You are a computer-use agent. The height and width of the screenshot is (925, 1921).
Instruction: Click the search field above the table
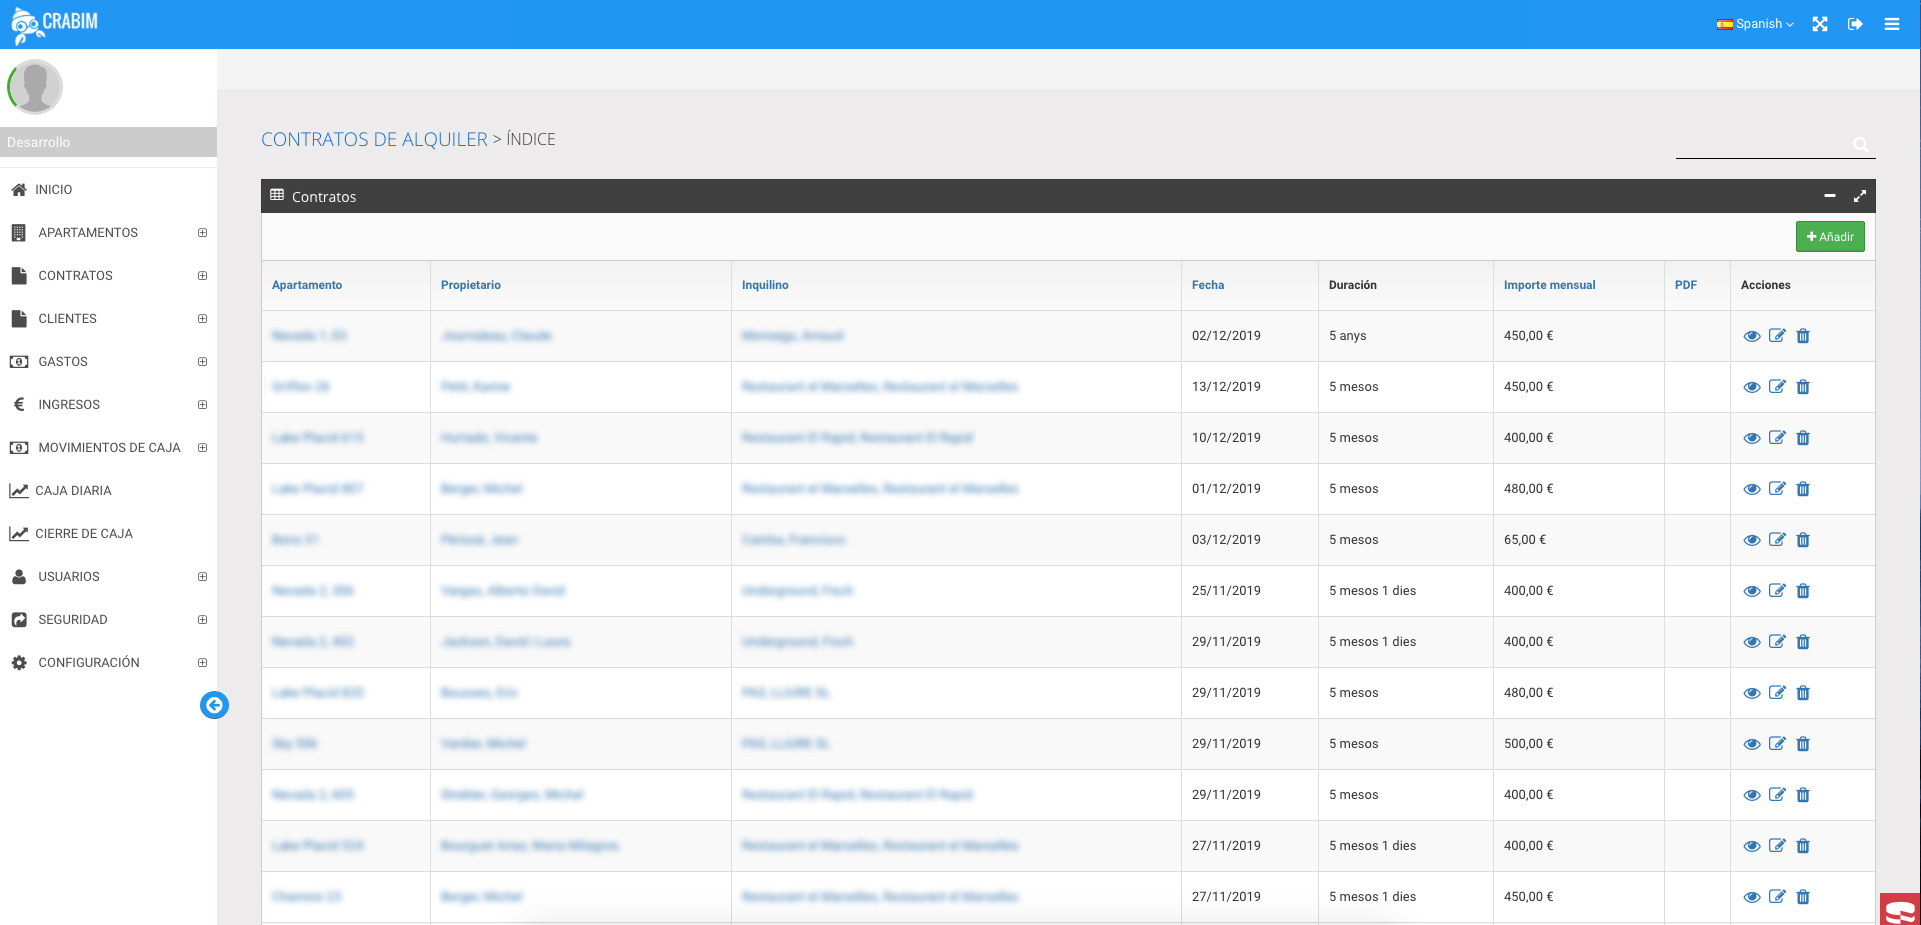pos(1762,144)
